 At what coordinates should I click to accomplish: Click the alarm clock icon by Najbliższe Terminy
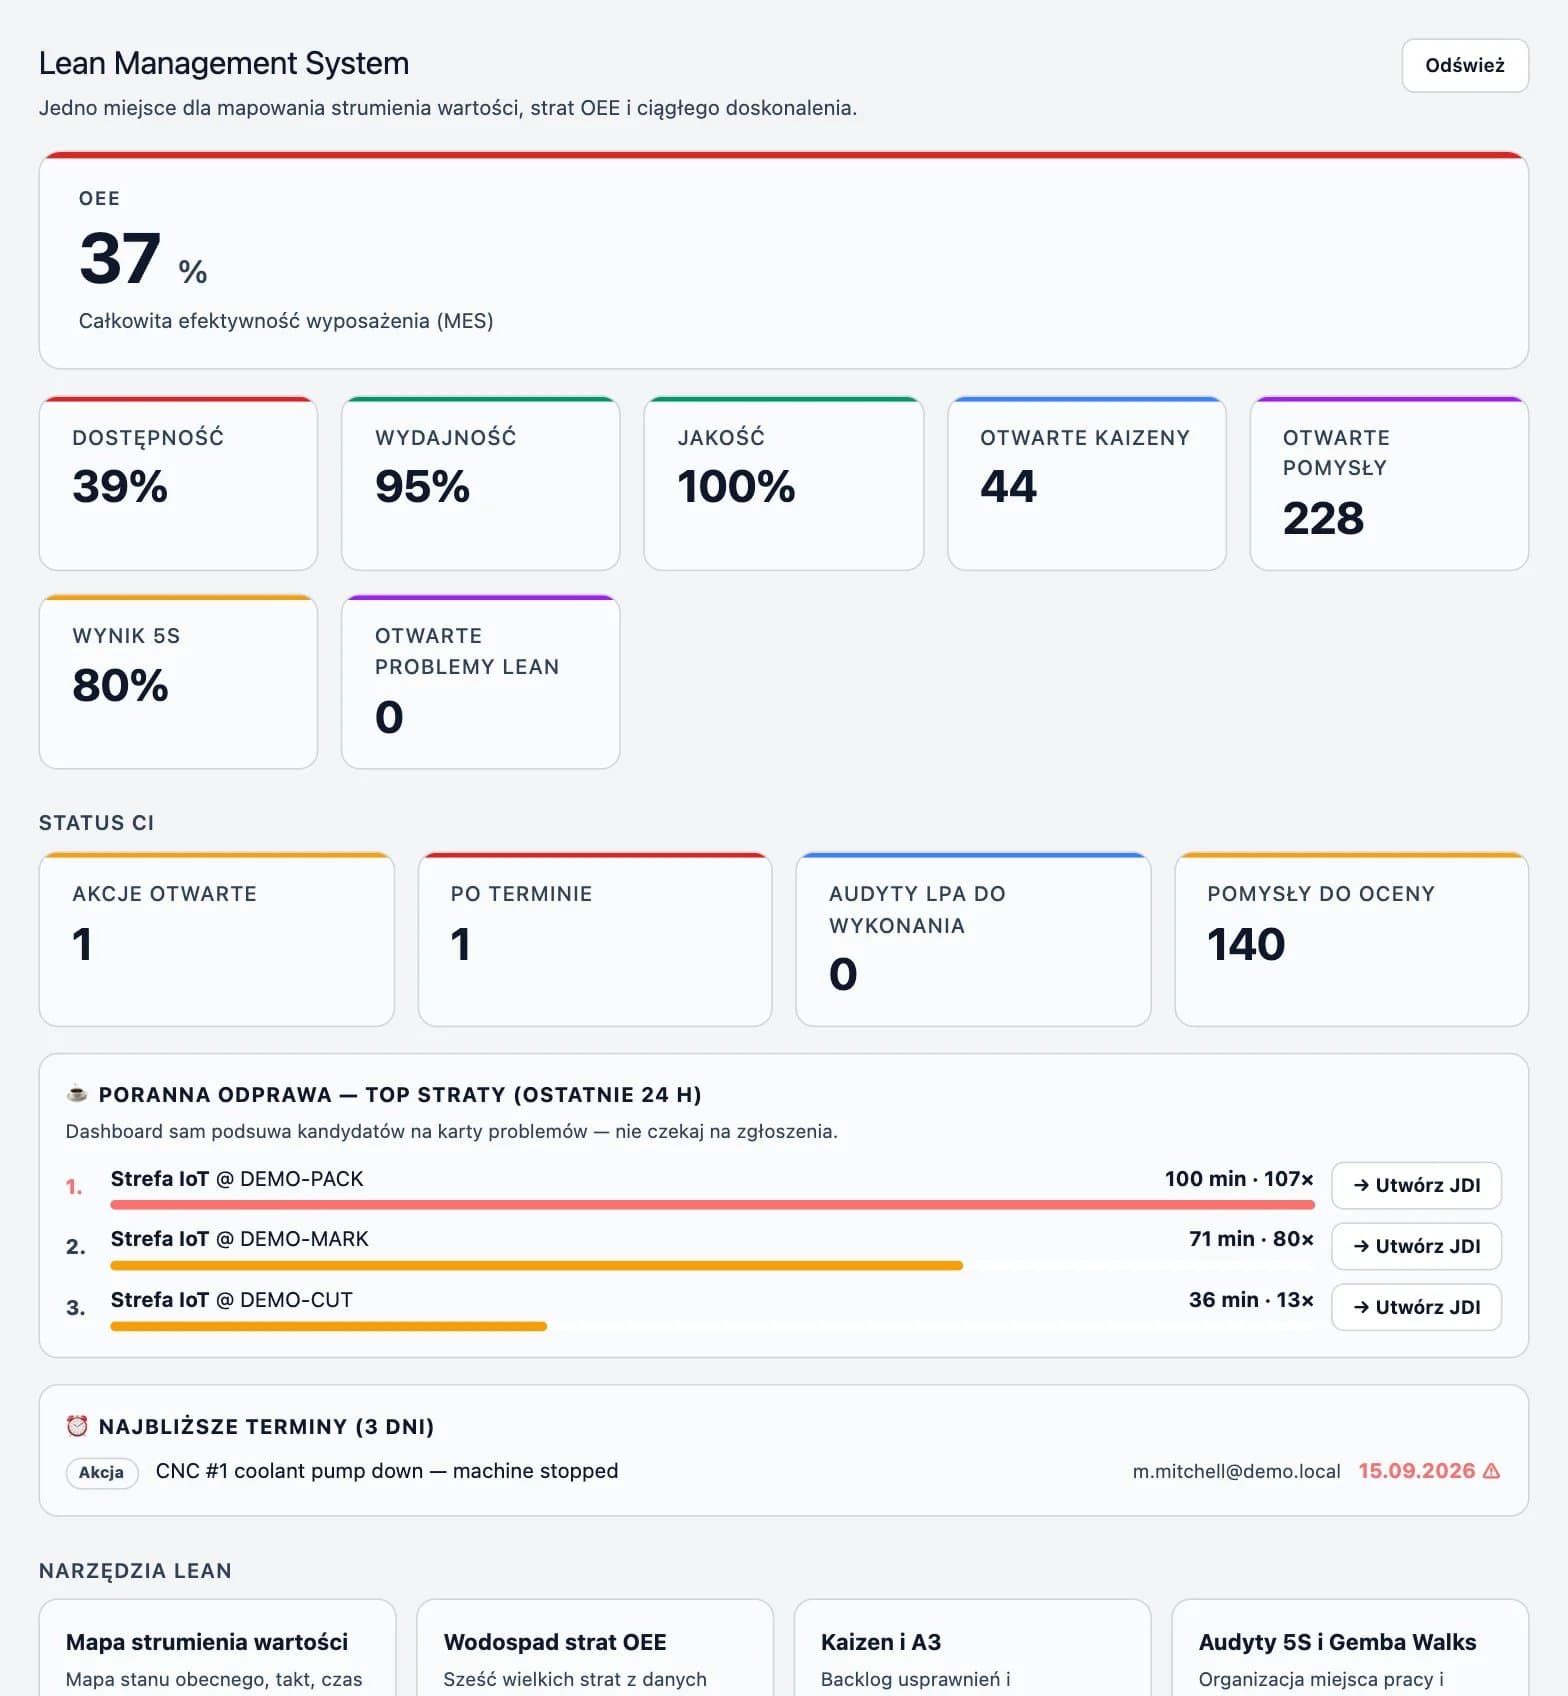coord(77,1426)
